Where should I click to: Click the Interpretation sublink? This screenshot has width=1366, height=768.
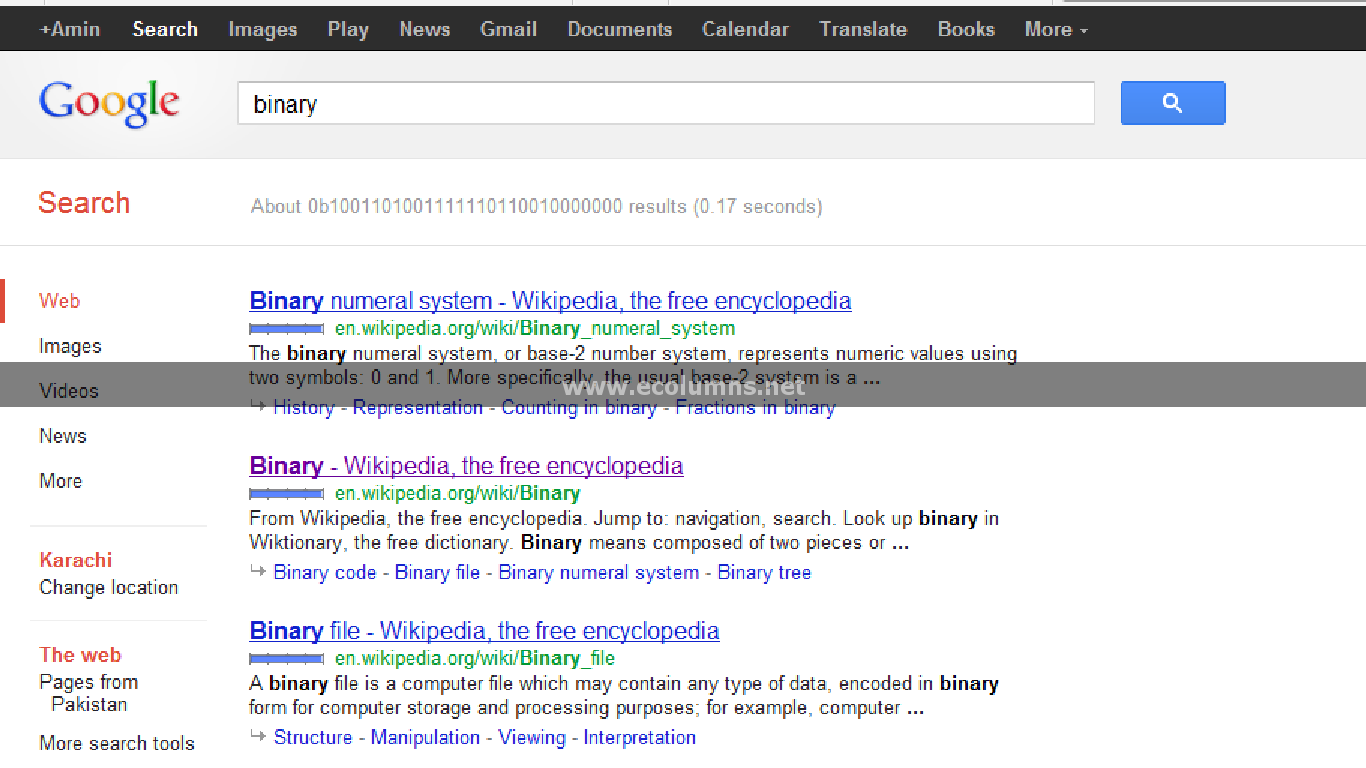pyautogui.click(x=640, y=737)
